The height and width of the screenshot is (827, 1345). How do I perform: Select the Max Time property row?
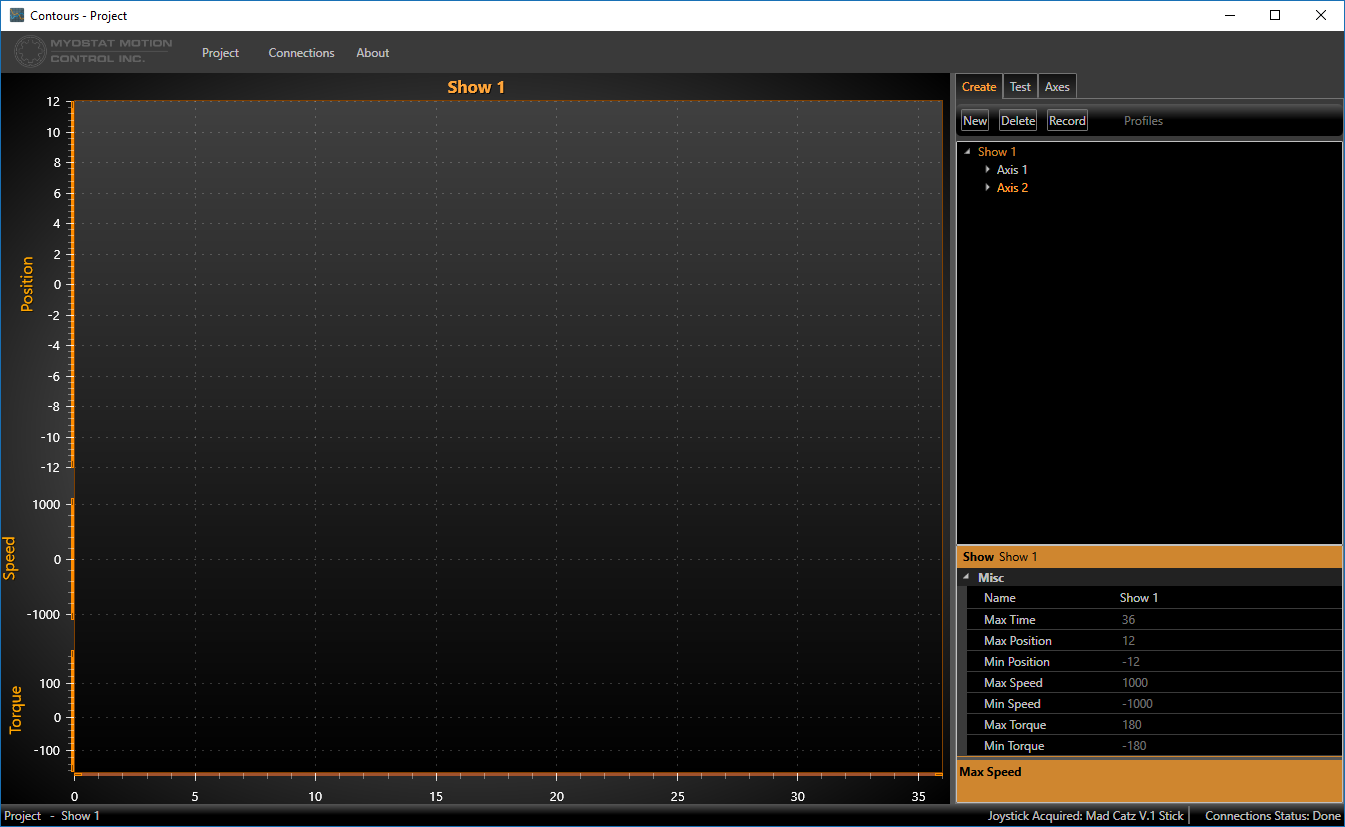pyautogui.click(x=1009, y=620)
